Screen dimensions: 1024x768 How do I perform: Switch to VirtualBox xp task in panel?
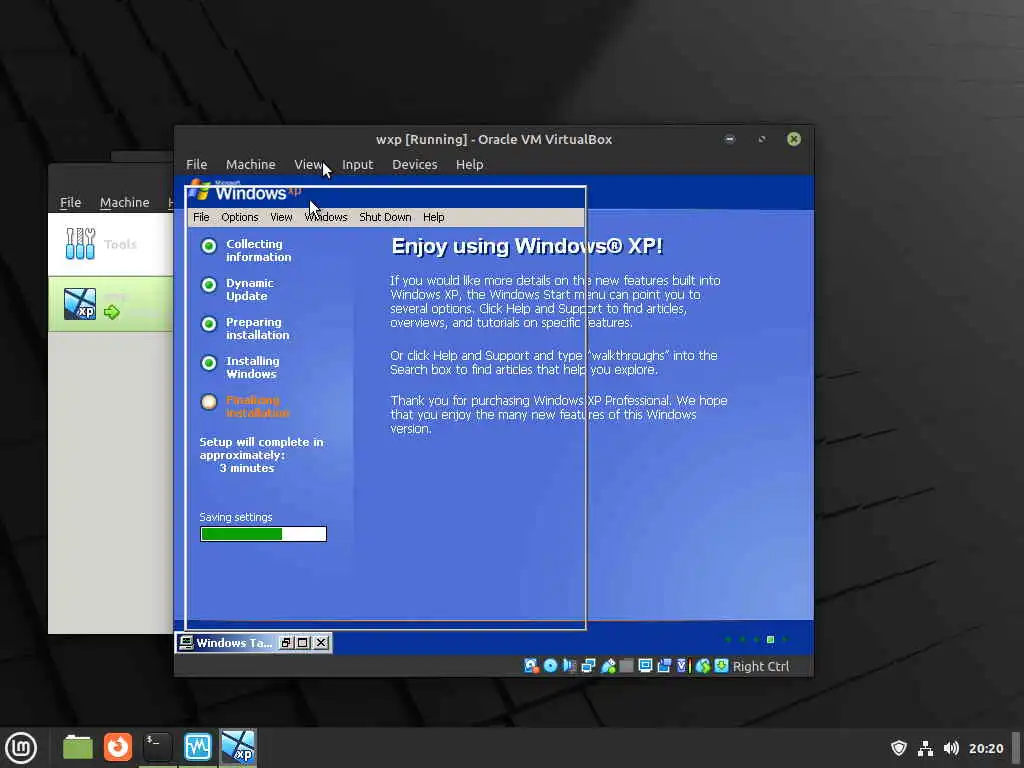click(238, 747)
